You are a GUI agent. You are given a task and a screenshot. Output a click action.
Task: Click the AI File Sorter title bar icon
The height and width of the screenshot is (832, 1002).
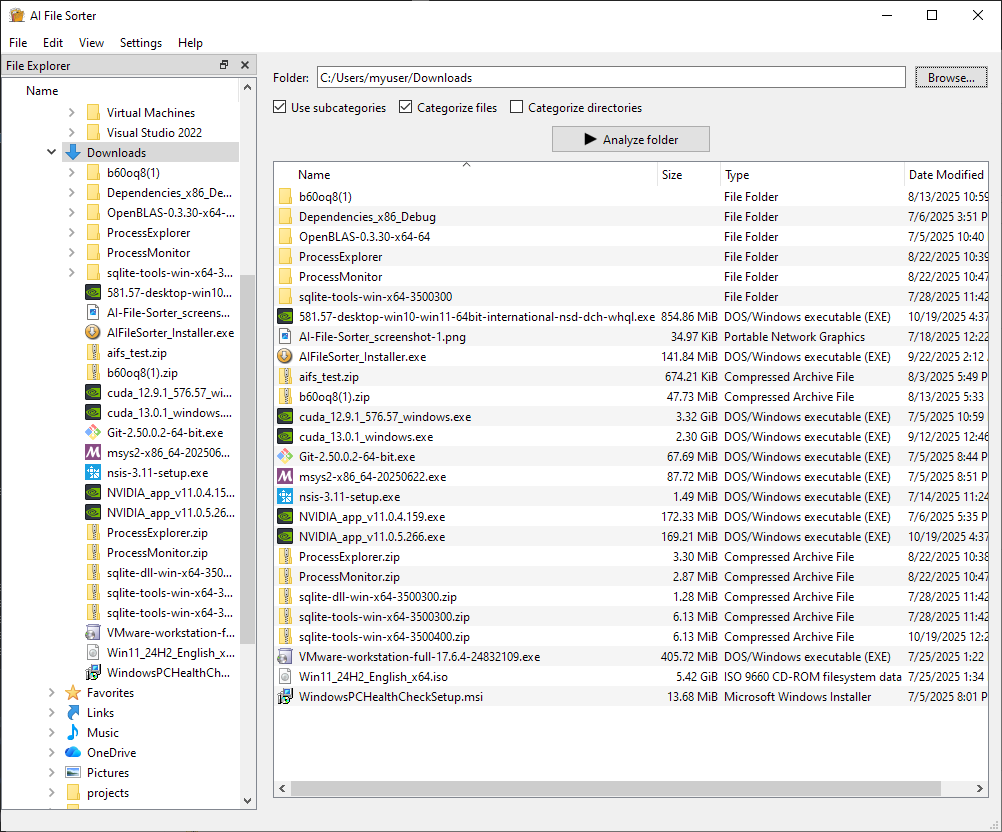[15, 15]
